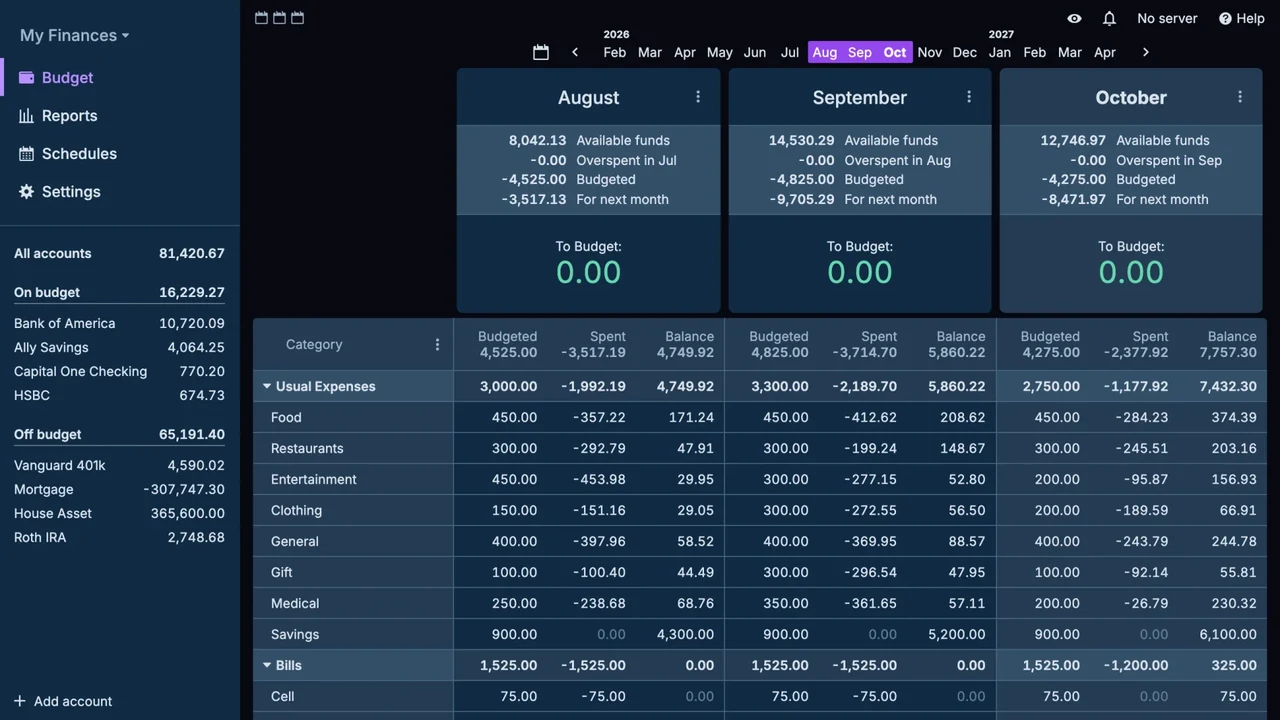Advance months with the right arrow
This screenshot has width=1280, height=720.
tap(1146, 52)
